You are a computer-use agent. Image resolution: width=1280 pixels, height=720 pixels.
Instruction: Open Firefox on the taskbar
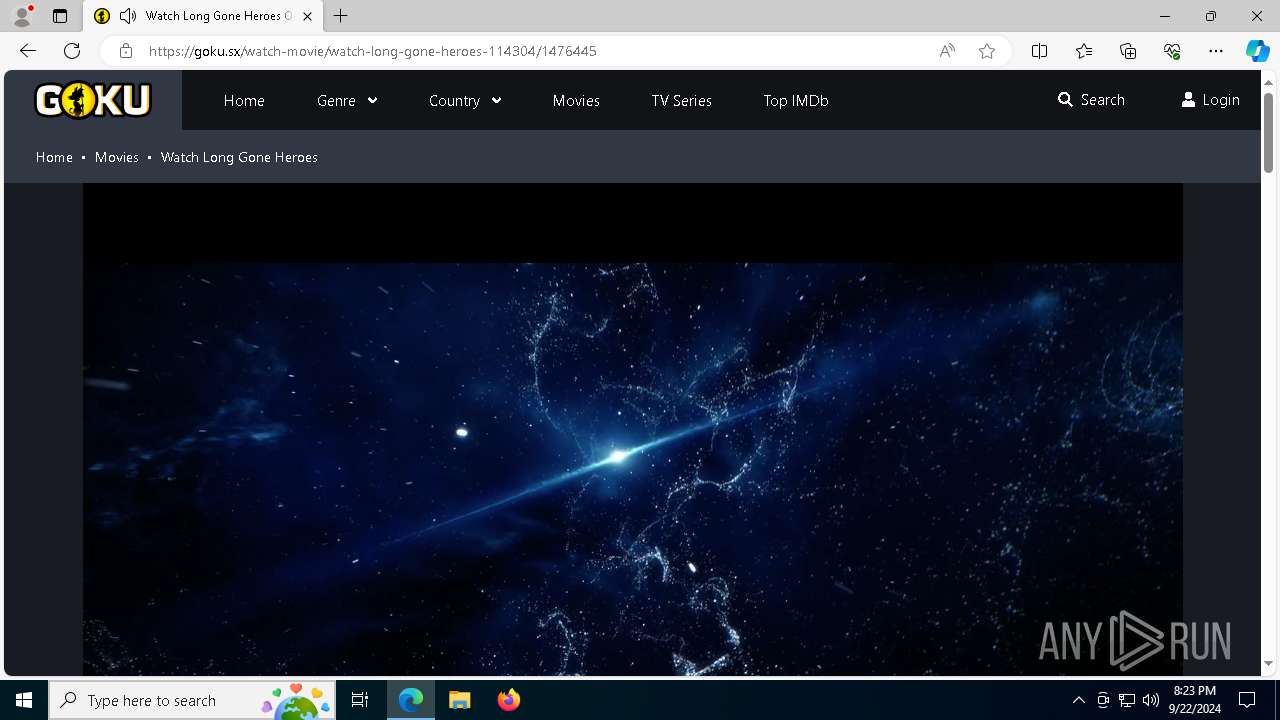509,700
